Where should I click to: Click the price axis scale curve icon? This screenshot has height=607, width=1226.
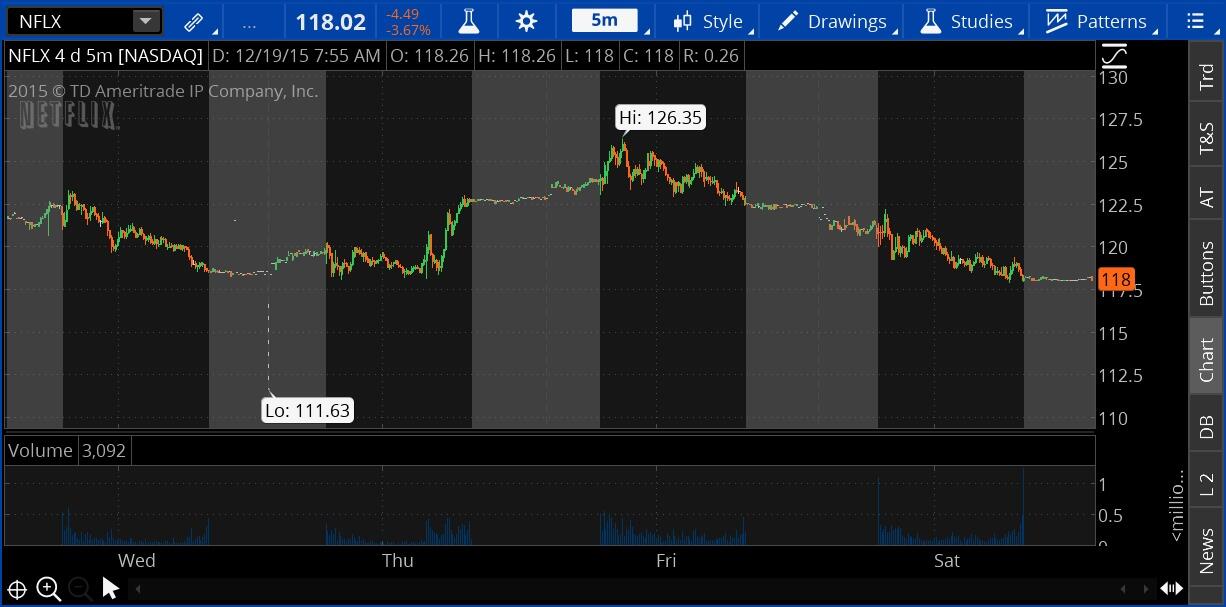[x=1113, y=56]
